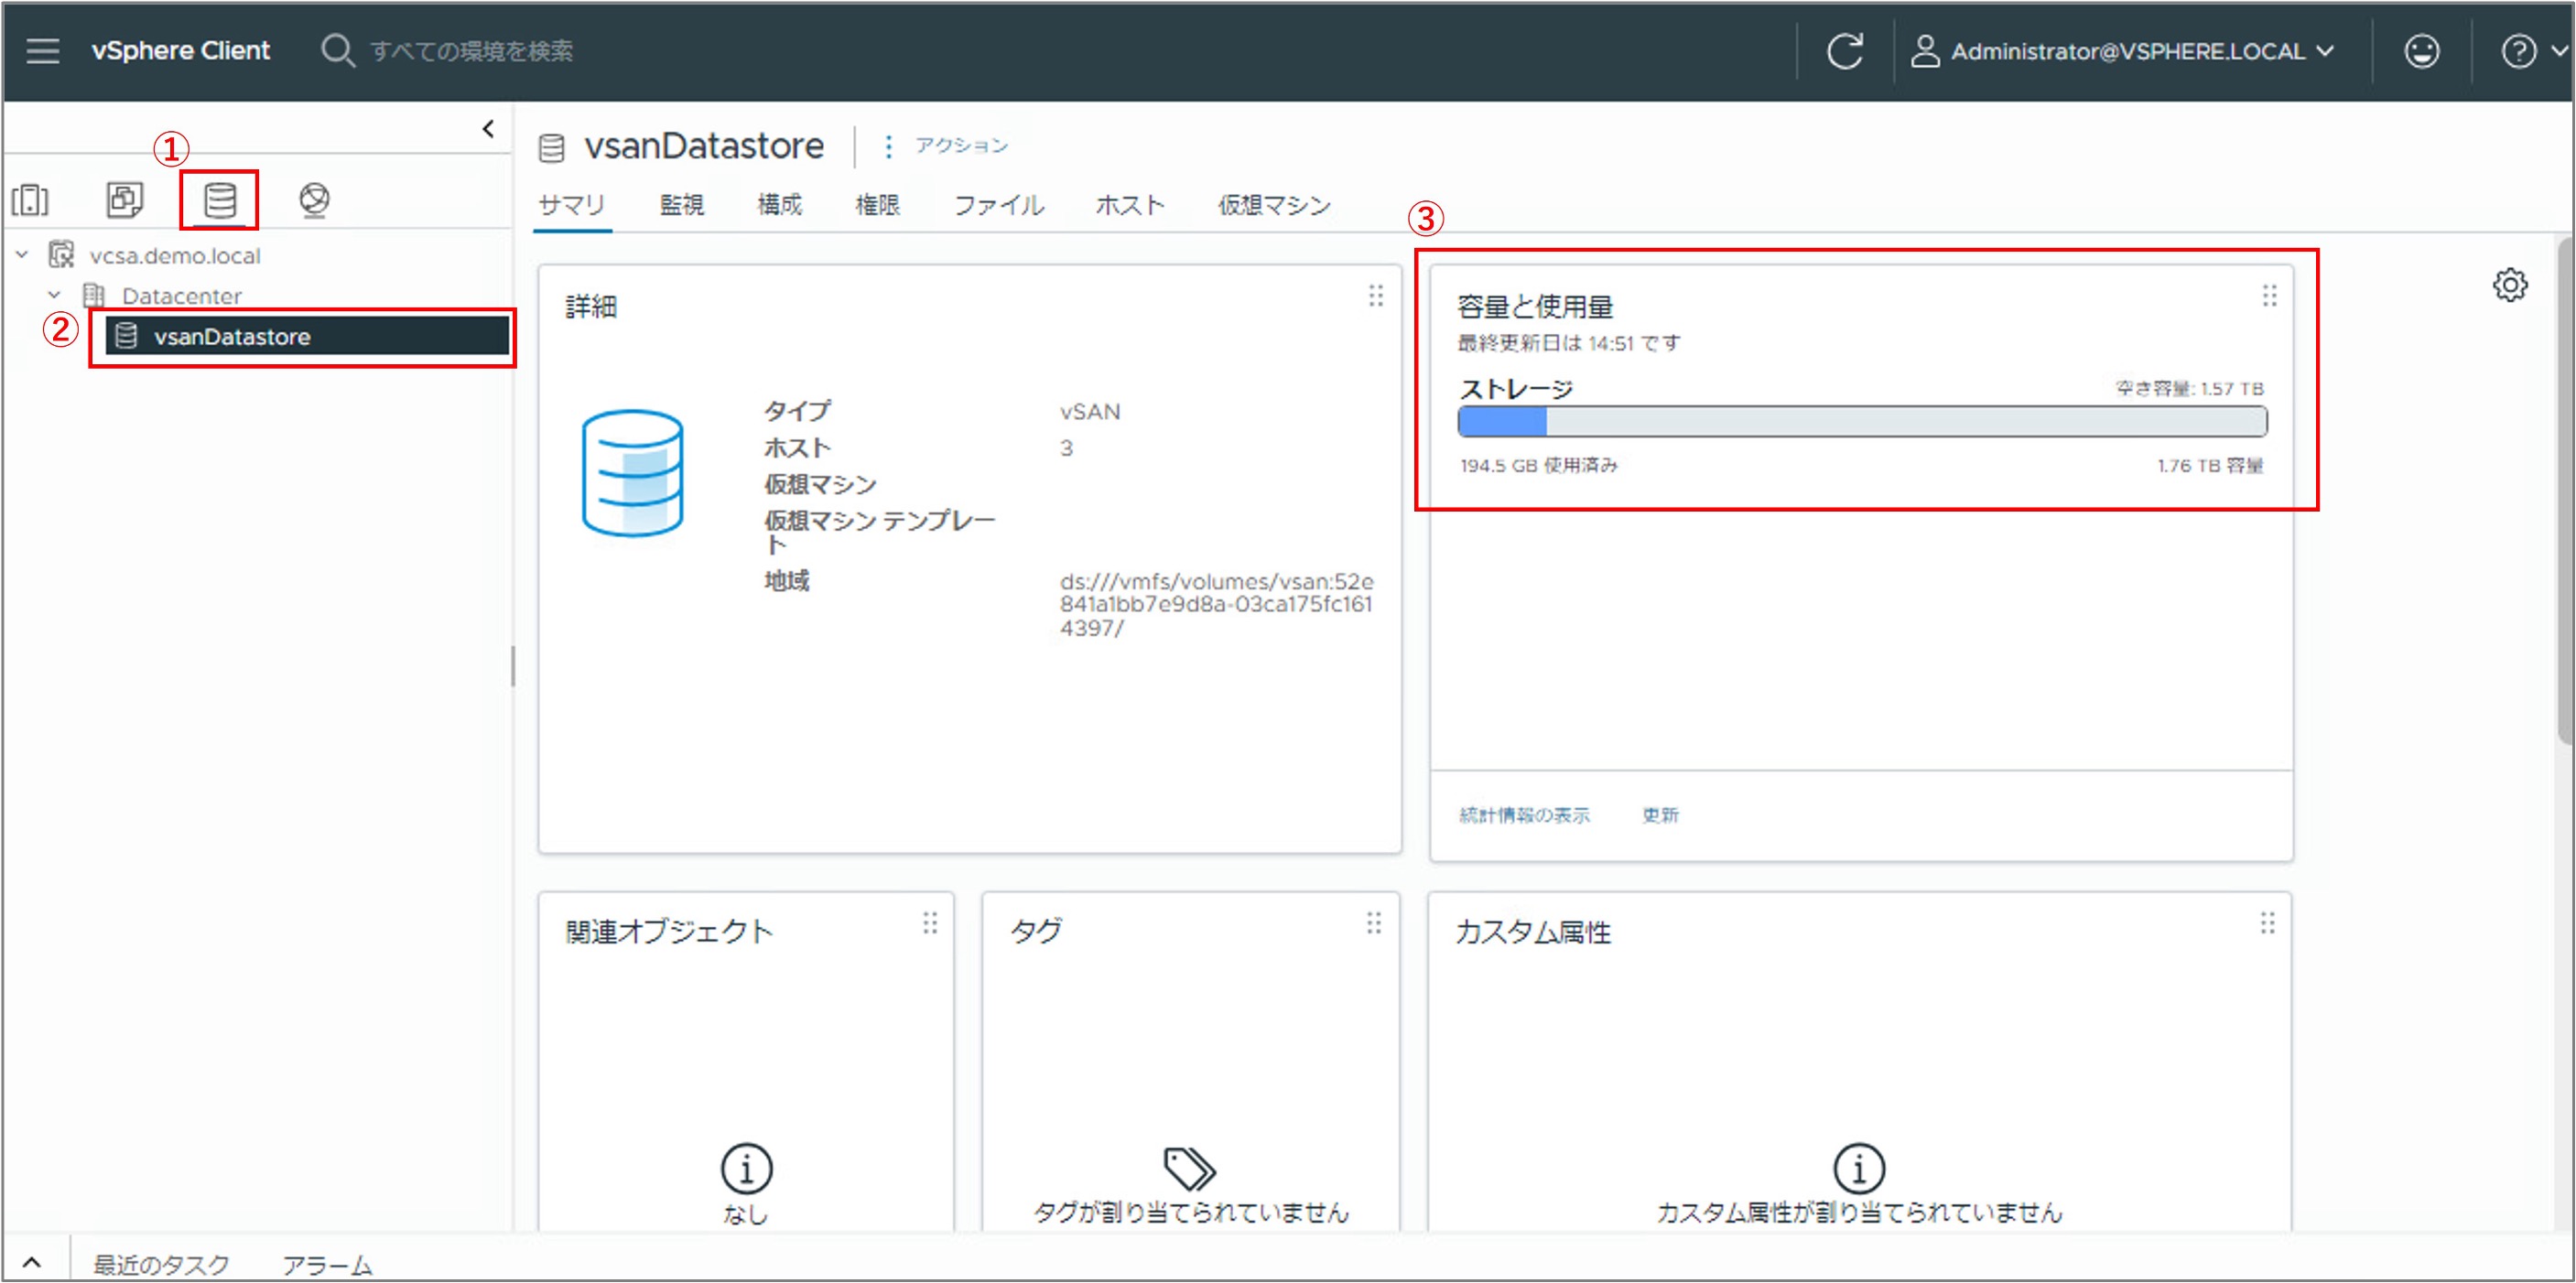Click the tag icon in タグ card

(1189, 1168)
